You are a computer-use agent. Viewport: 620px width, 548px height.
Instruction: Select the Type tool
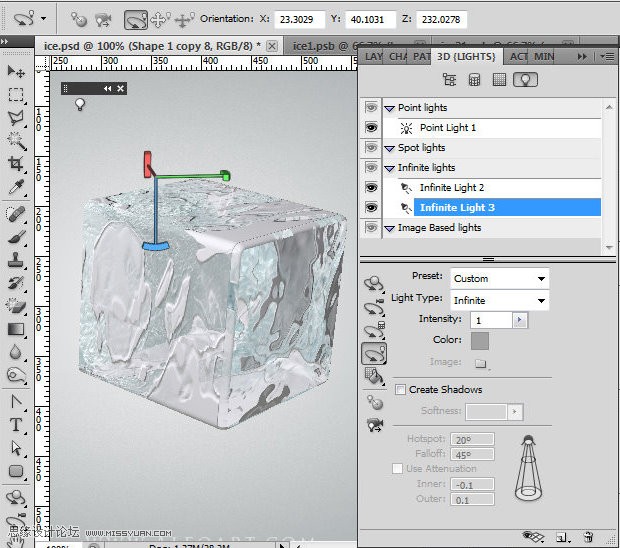click(16, 425)
